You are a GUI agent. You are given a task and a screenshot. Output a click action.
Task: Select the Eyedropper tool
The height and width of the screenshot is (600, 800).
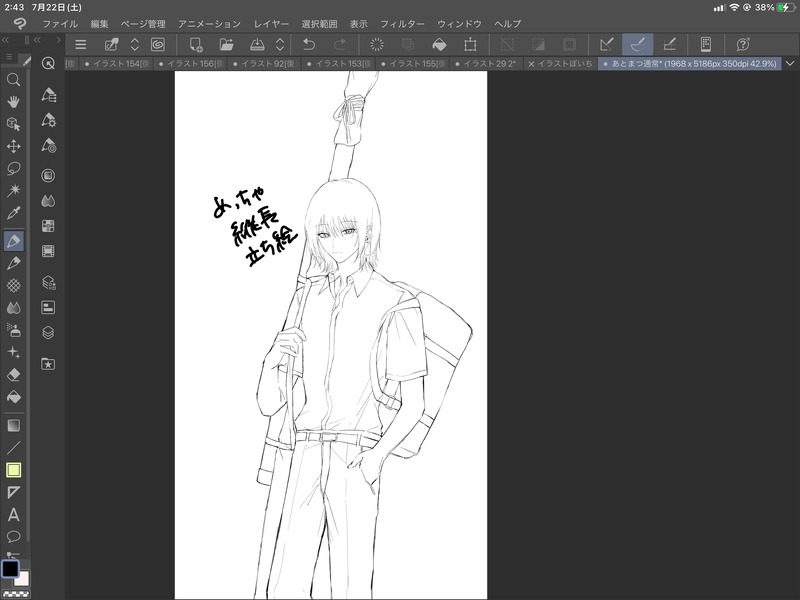14,213
